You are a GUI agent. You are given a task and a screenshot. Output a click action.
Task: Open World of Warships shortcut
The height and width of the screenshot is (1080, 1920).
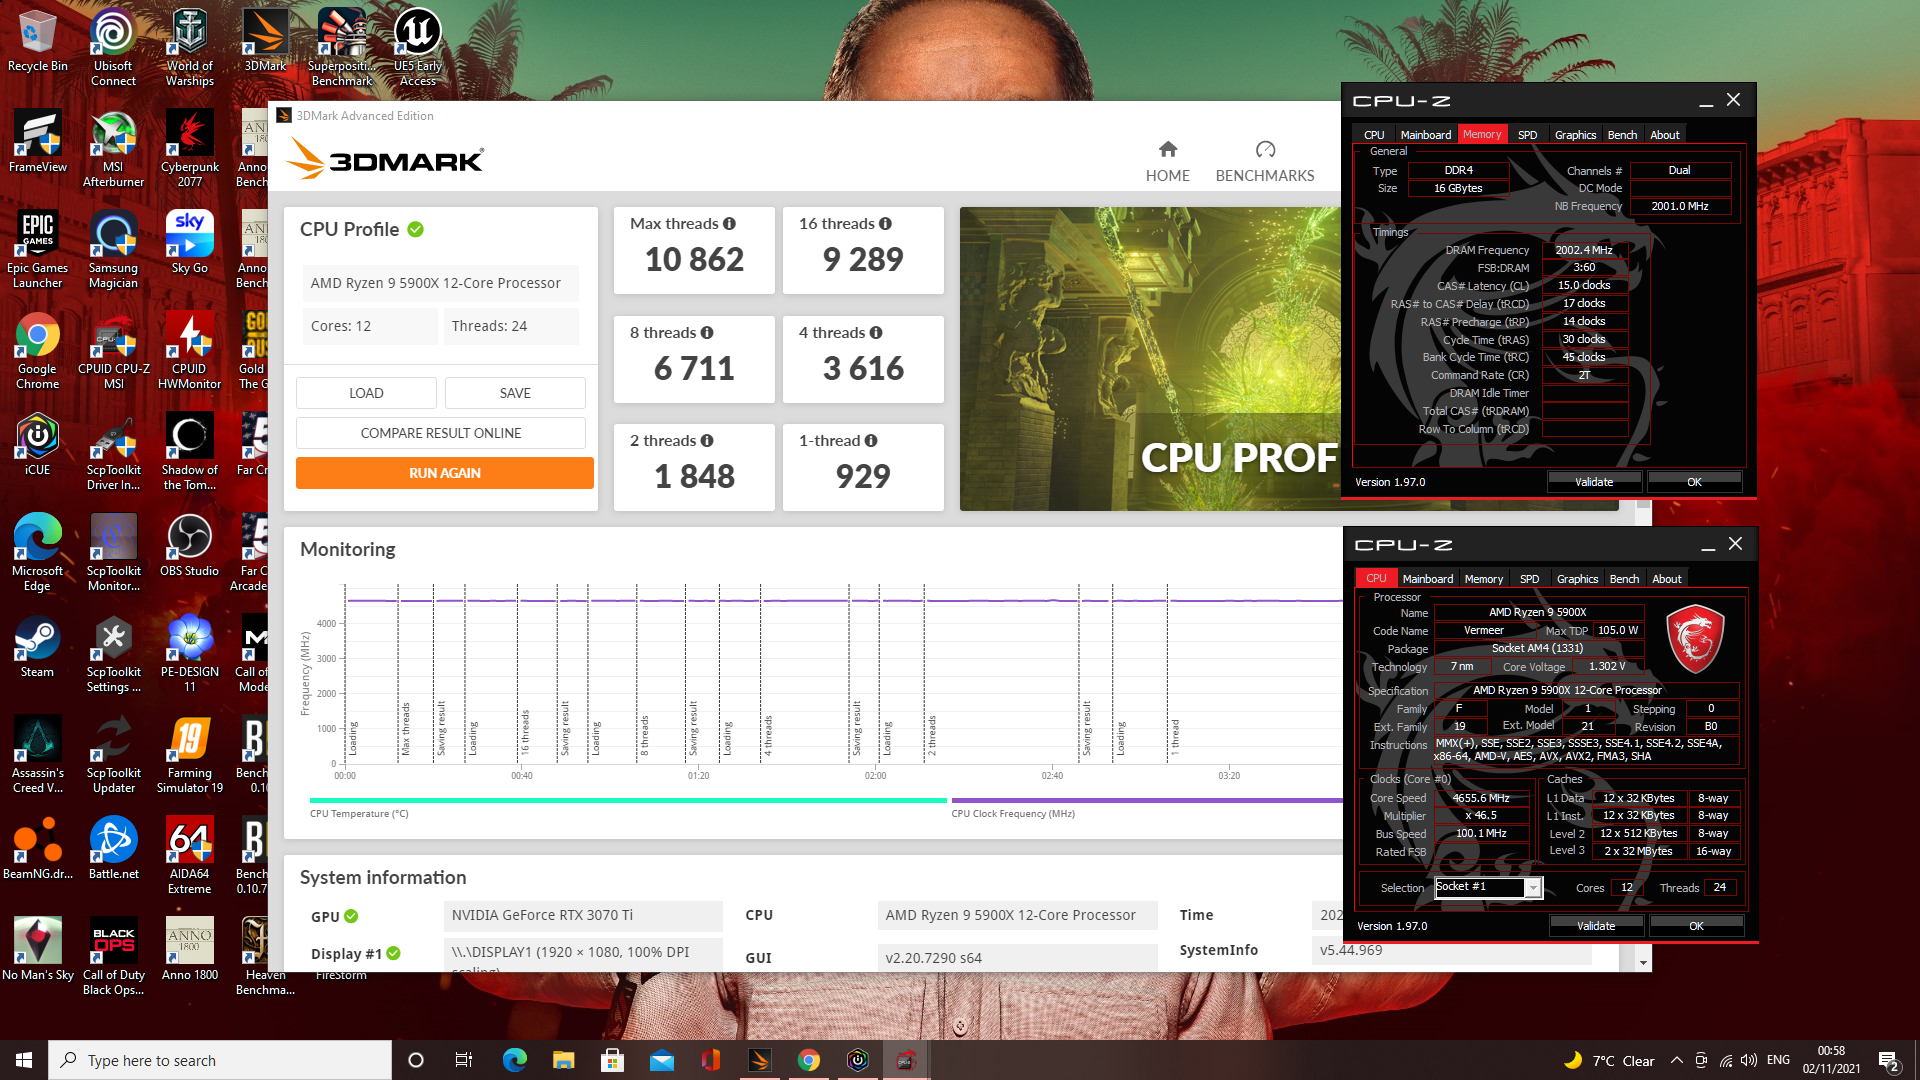[x=189, y=47]
